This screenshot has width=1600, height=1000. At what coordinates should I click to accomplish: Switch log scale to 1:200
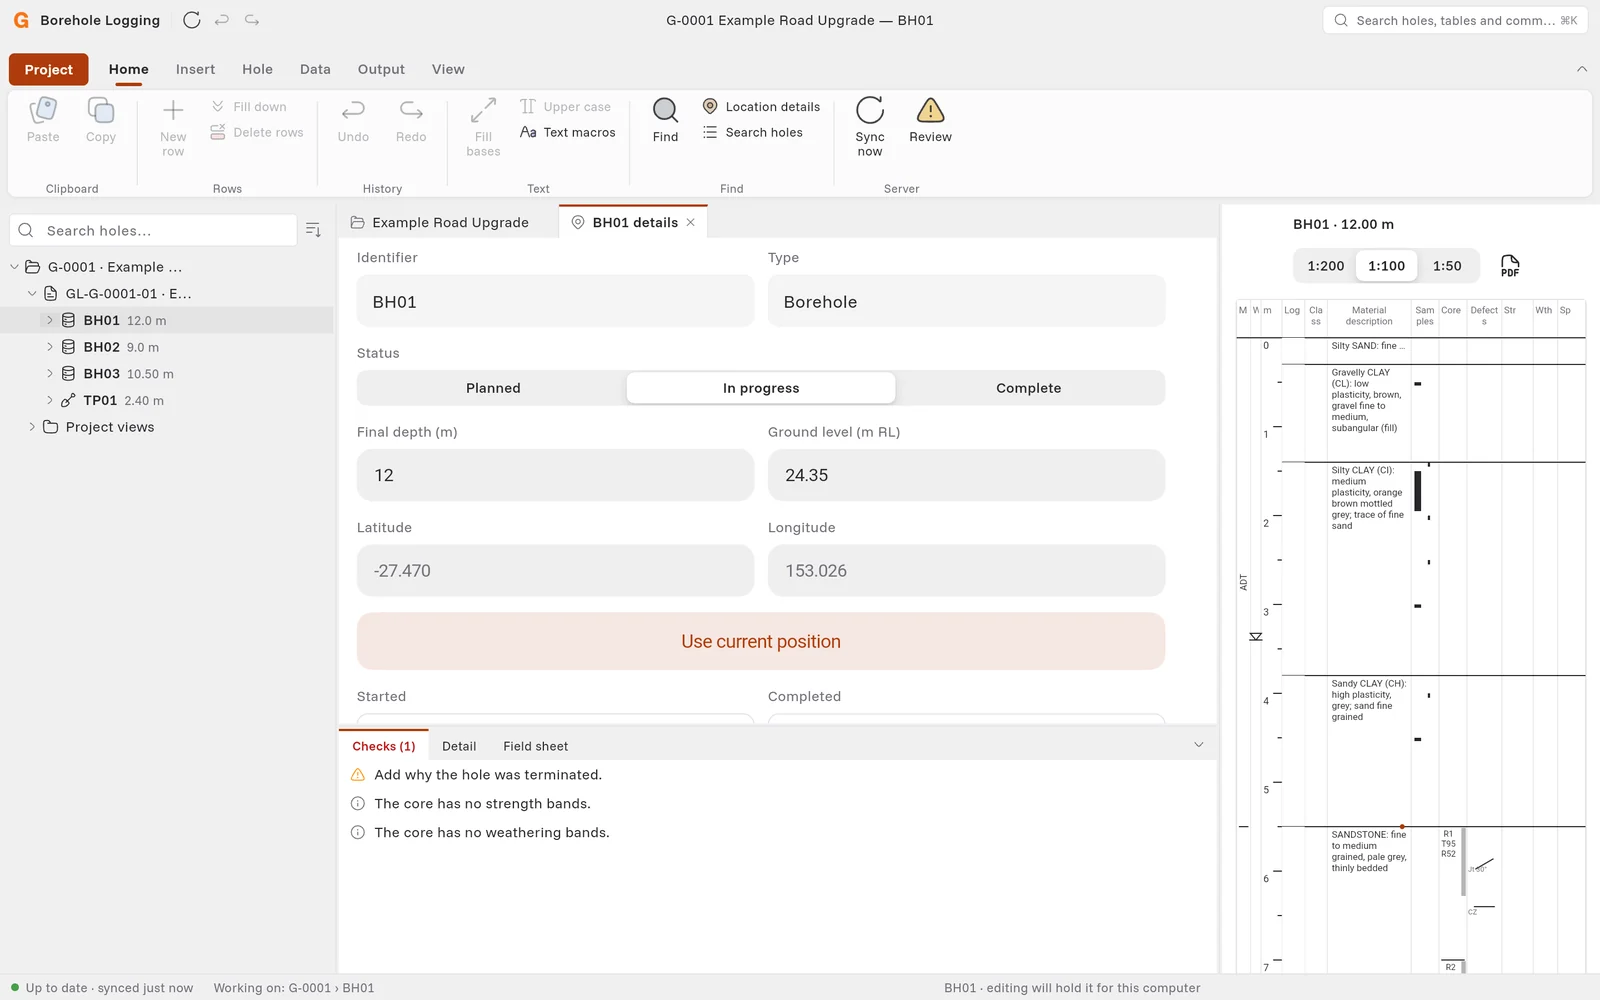[1326, 266]
